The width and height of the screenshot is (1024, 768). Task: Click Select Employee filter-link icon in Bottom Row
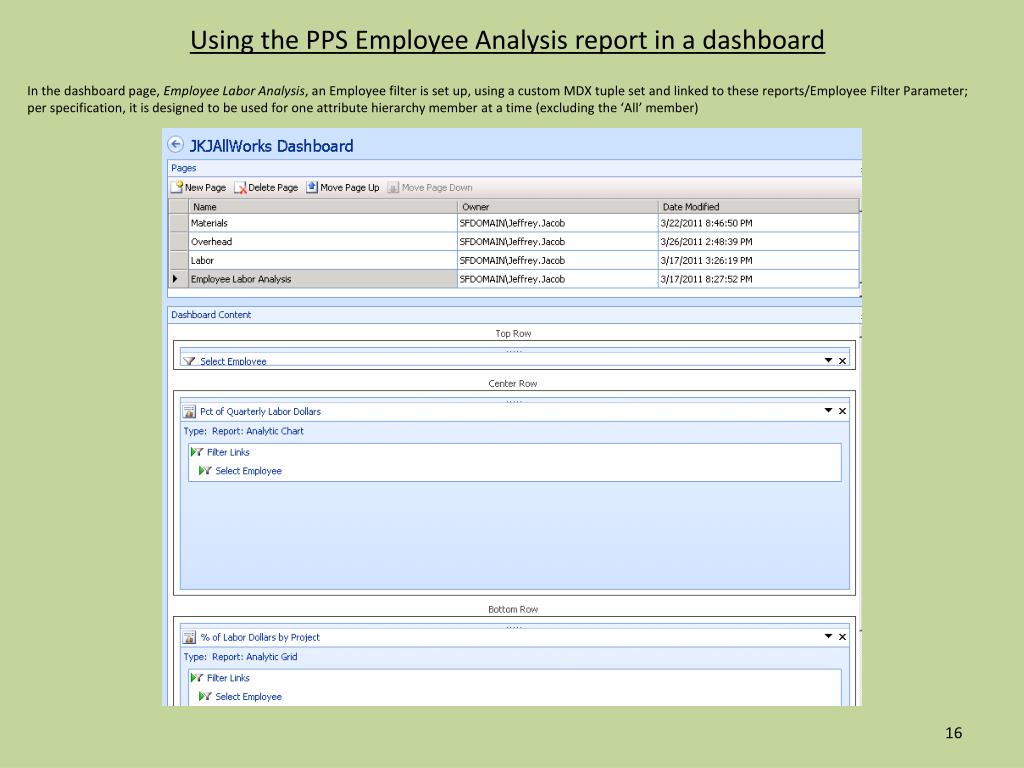coord(205,696)
